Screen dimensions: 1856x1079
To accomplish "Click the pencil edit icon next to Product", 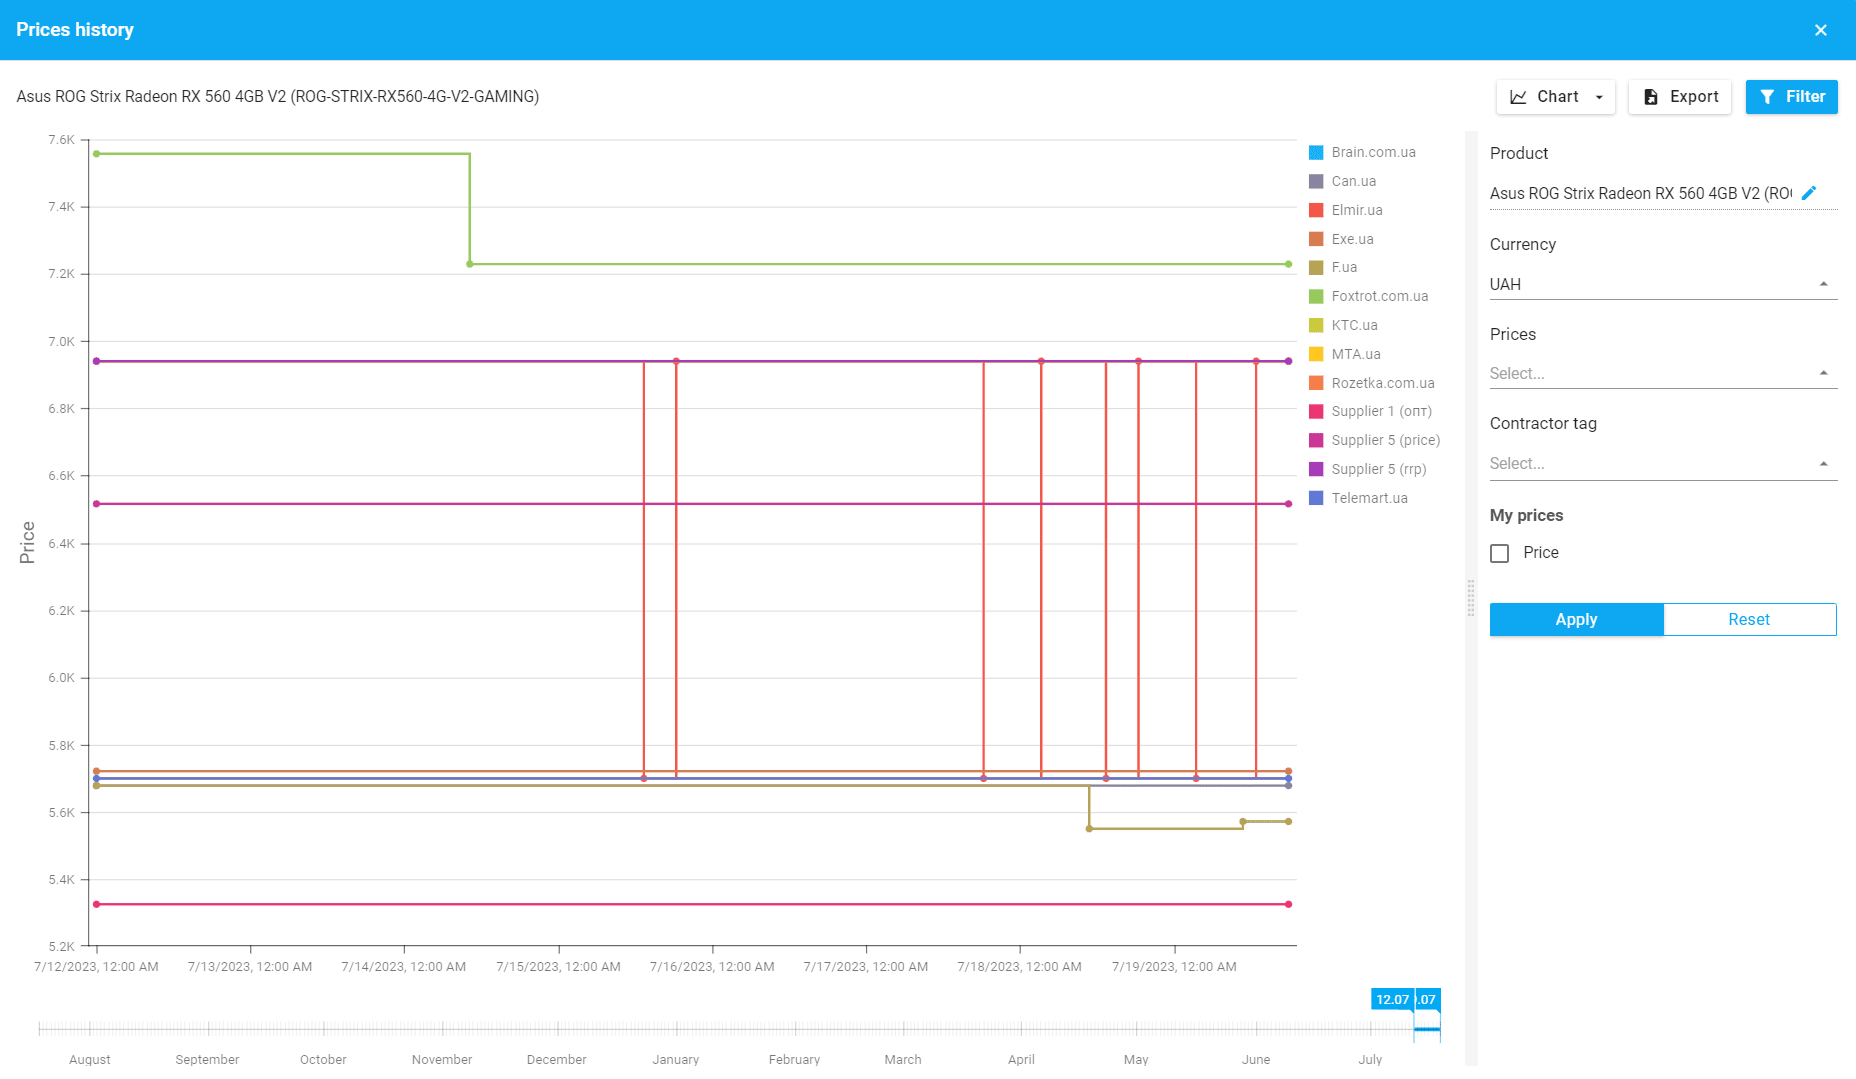I will pos(1808,193).
